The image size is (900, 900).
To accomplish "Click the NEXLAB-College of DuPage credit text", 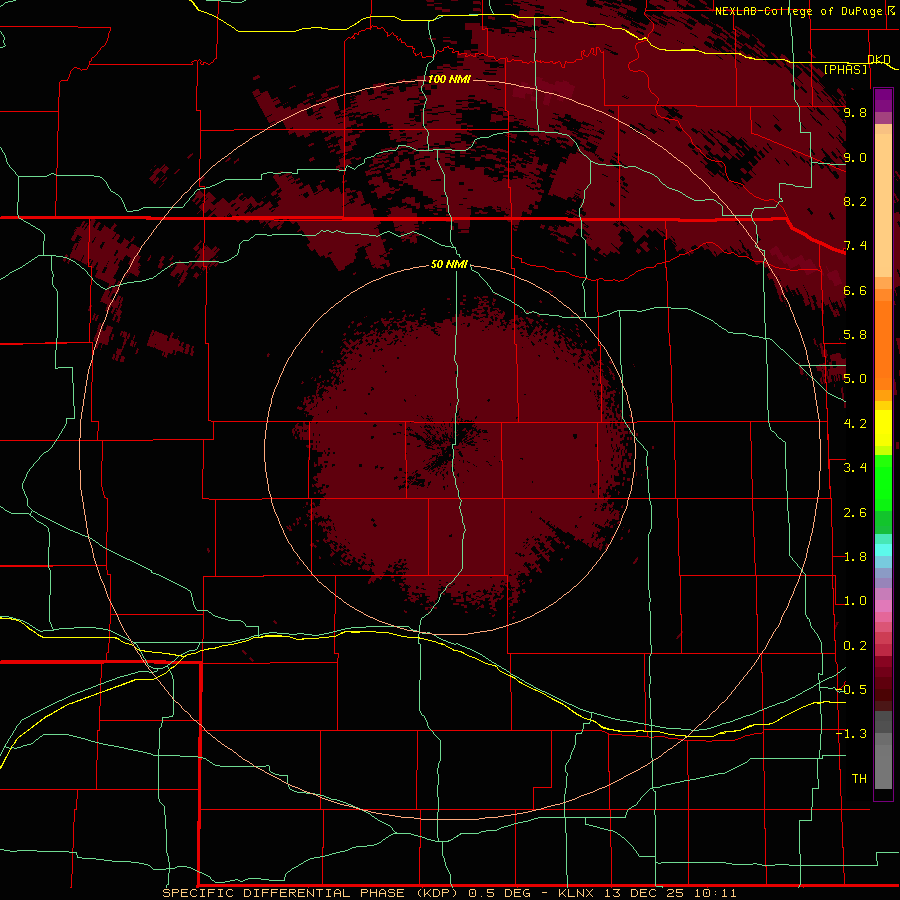I will click(x=798, y=11).
